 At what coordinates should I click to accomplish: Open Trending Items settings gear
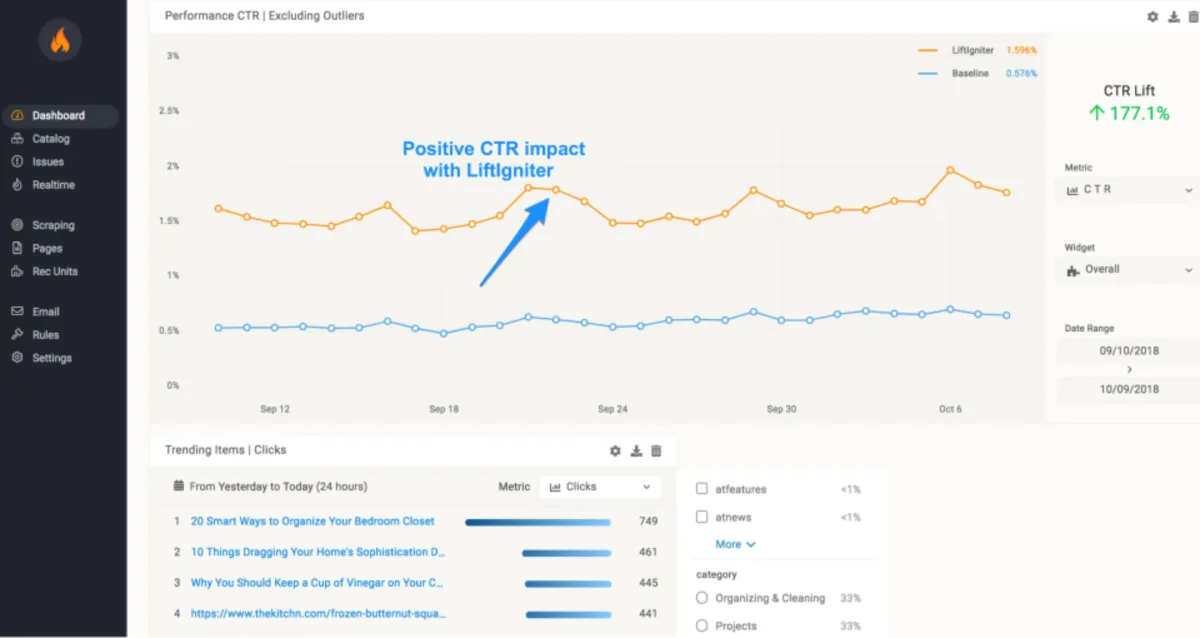pos(615,451)
